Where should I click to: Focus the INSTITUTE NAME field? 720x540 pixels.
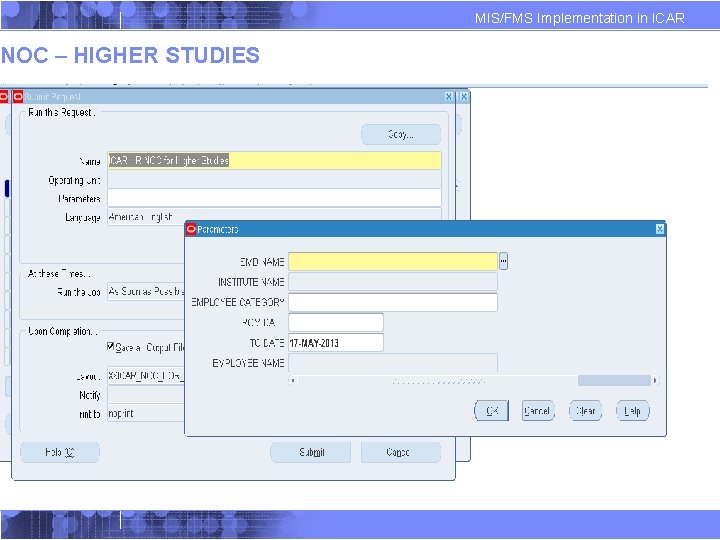[393, 281]
